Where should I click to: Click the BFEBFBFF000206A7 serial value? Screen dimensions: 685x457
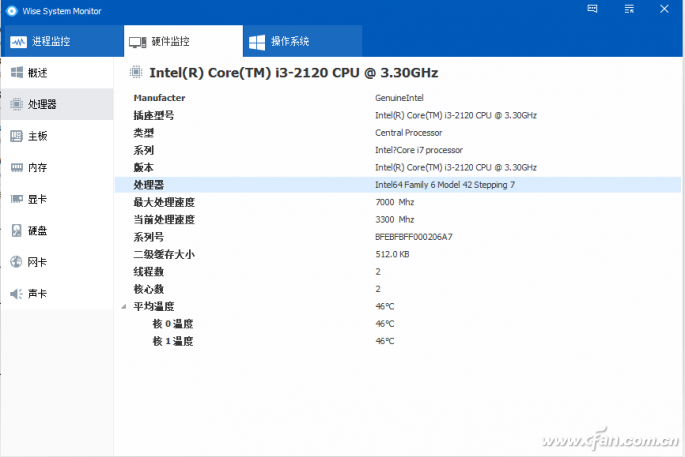(414, 237)
